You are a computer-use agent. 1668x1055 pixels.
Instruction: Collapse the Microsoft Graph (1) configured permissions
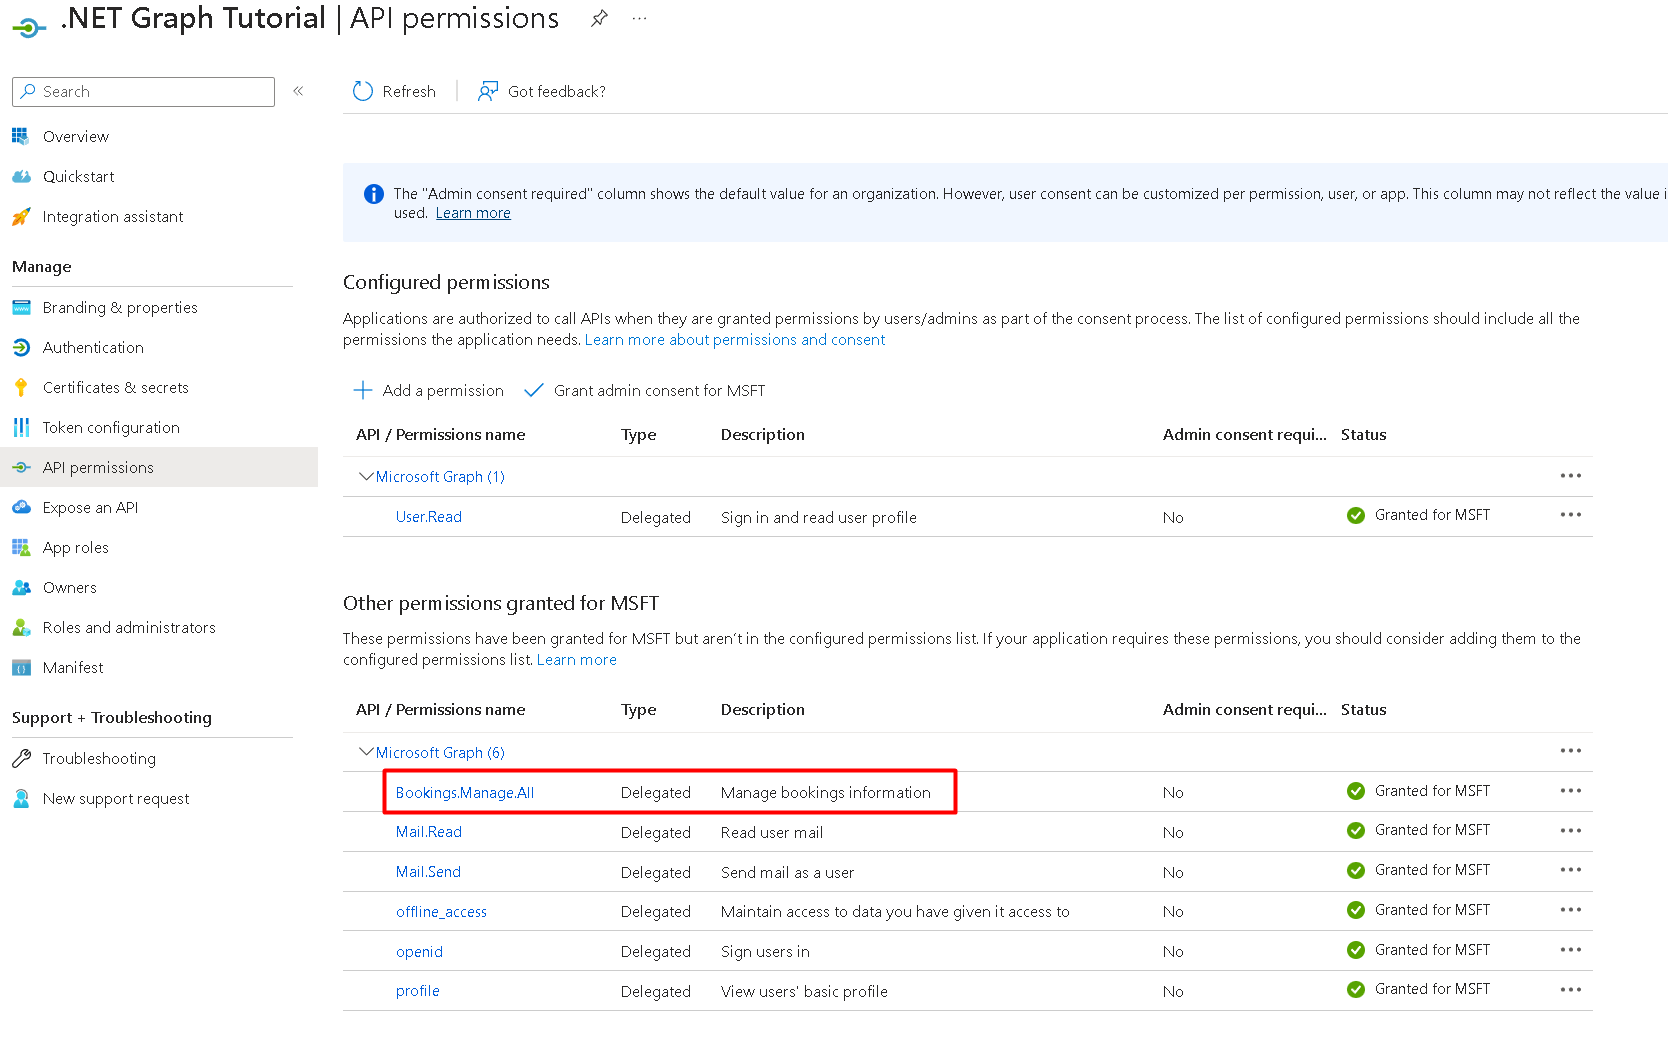366,476
